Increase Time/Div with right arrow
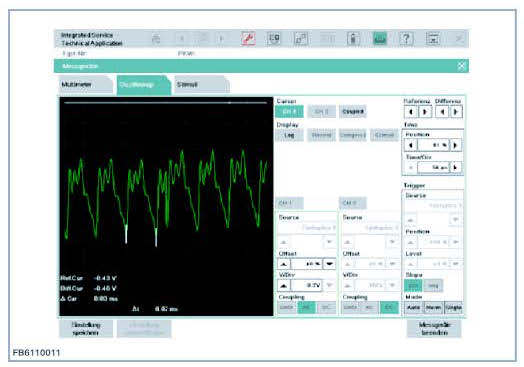The image size is (524, 367). pyautogui.click(x=455, y=167)
